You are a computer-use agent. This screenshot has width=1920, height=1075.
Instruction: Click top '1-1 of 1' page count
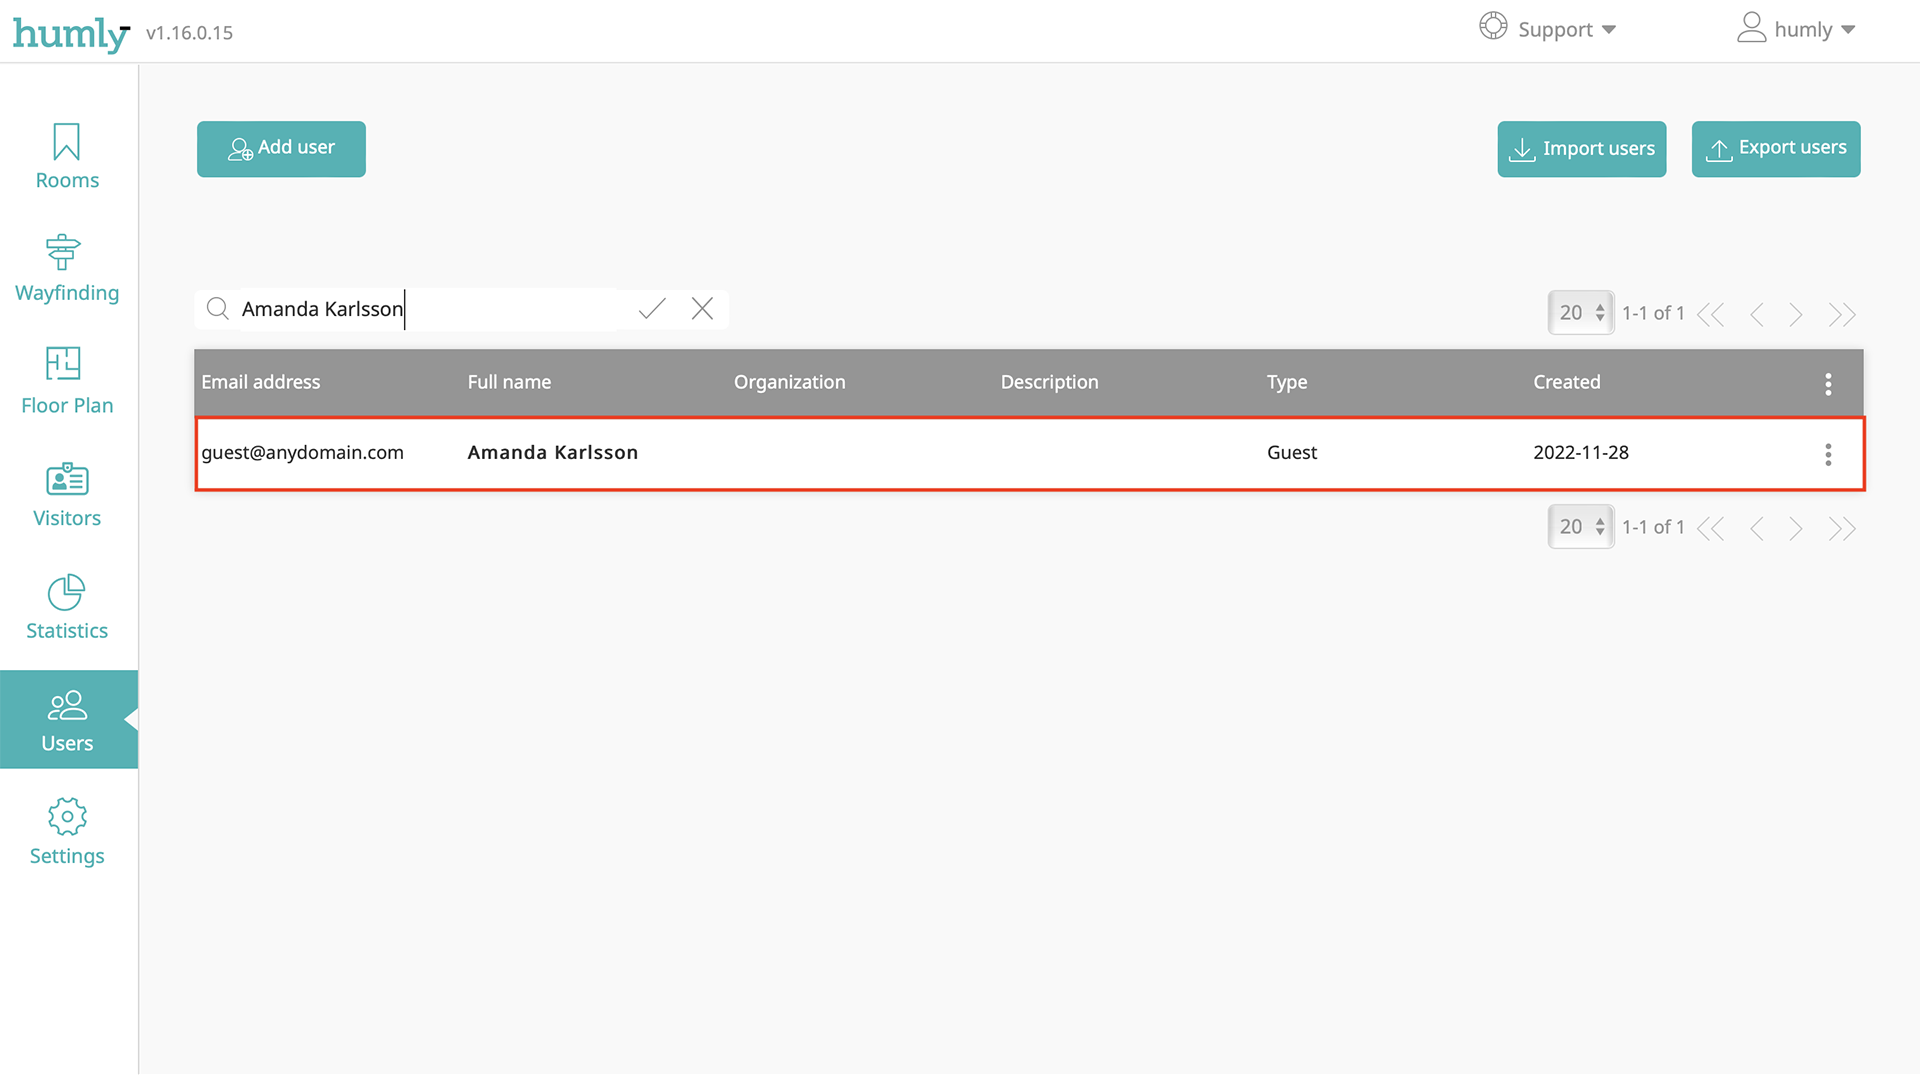click(x=1653, y=313)
